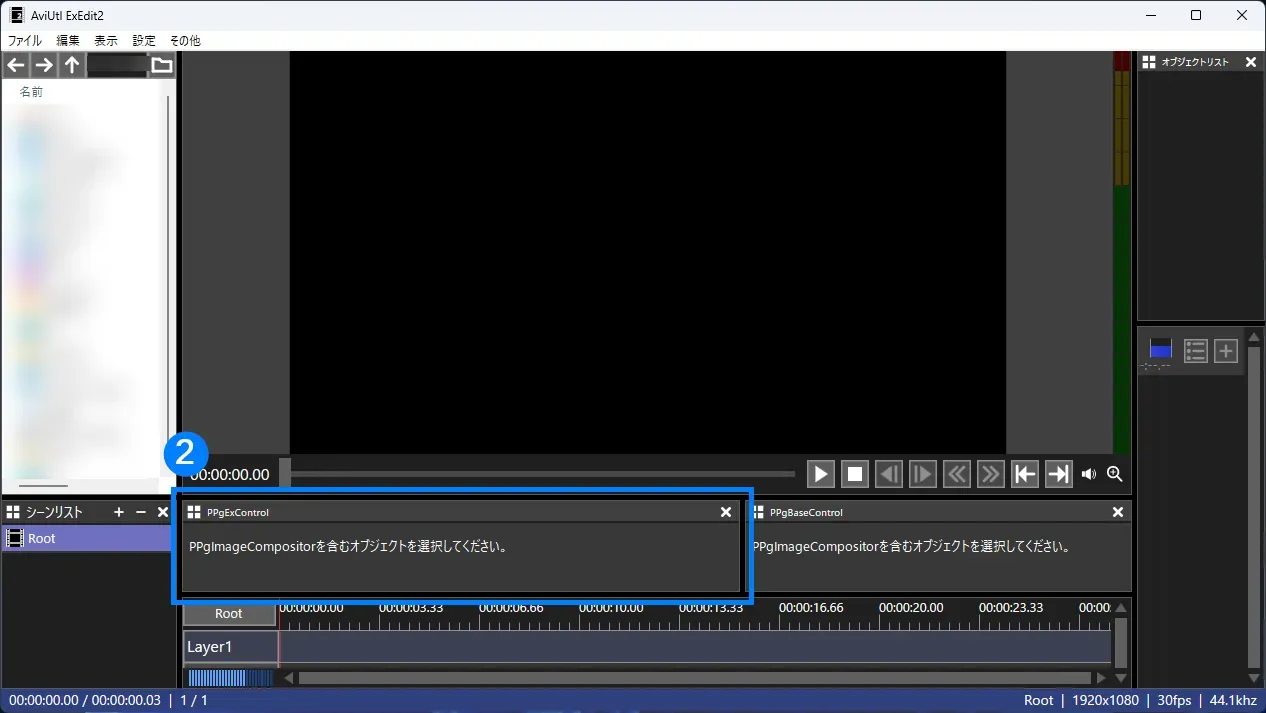Click the 44.1khz entry in status bar

1233,700
